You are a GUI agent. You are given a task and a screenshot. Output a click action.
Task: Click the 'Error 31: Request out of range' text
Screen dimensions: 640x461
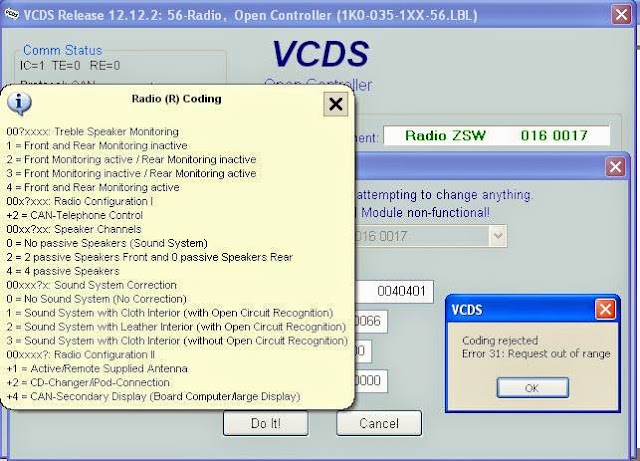click(536, 354)
